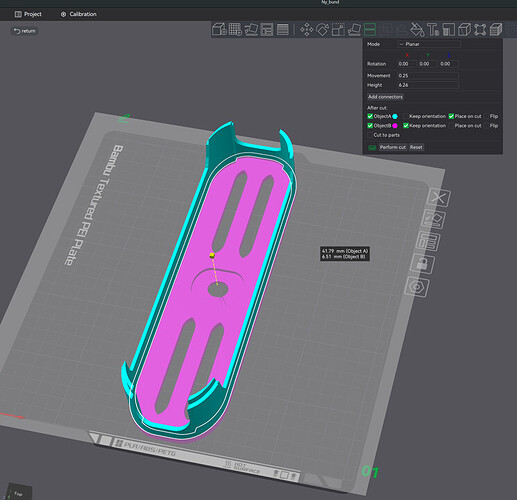The height and width of the screenshot is (500, 517).
Task: Click the Perform cut button
Action: coord(393,147)
